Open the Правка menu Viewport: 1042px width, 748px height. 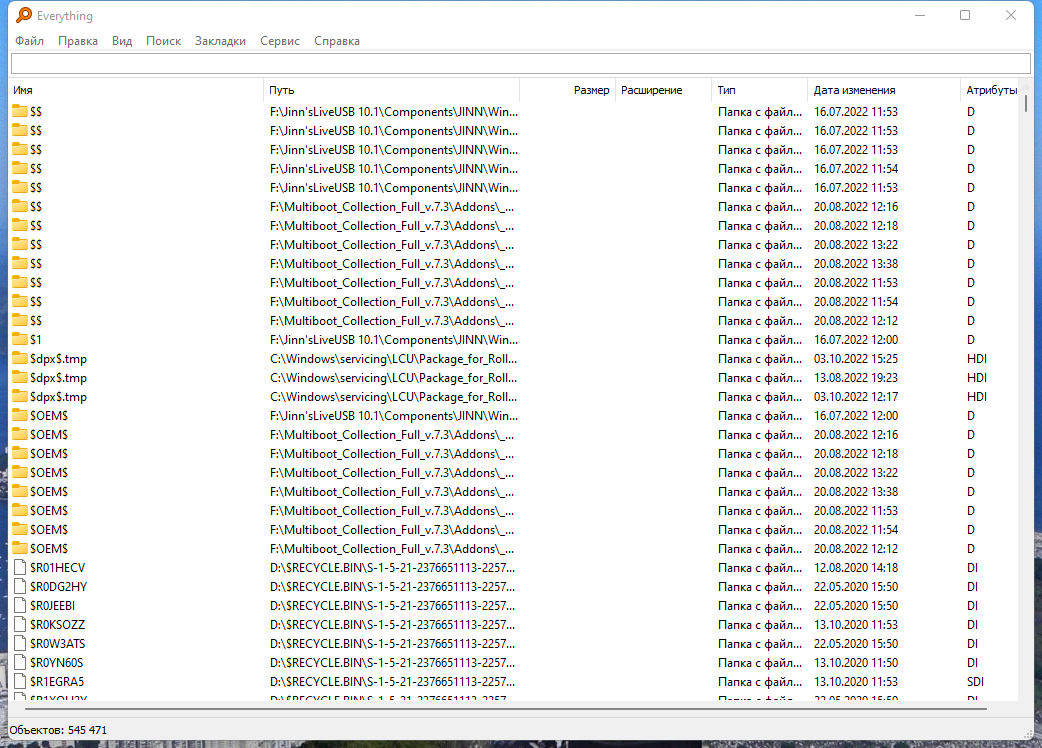coord(78,41)
